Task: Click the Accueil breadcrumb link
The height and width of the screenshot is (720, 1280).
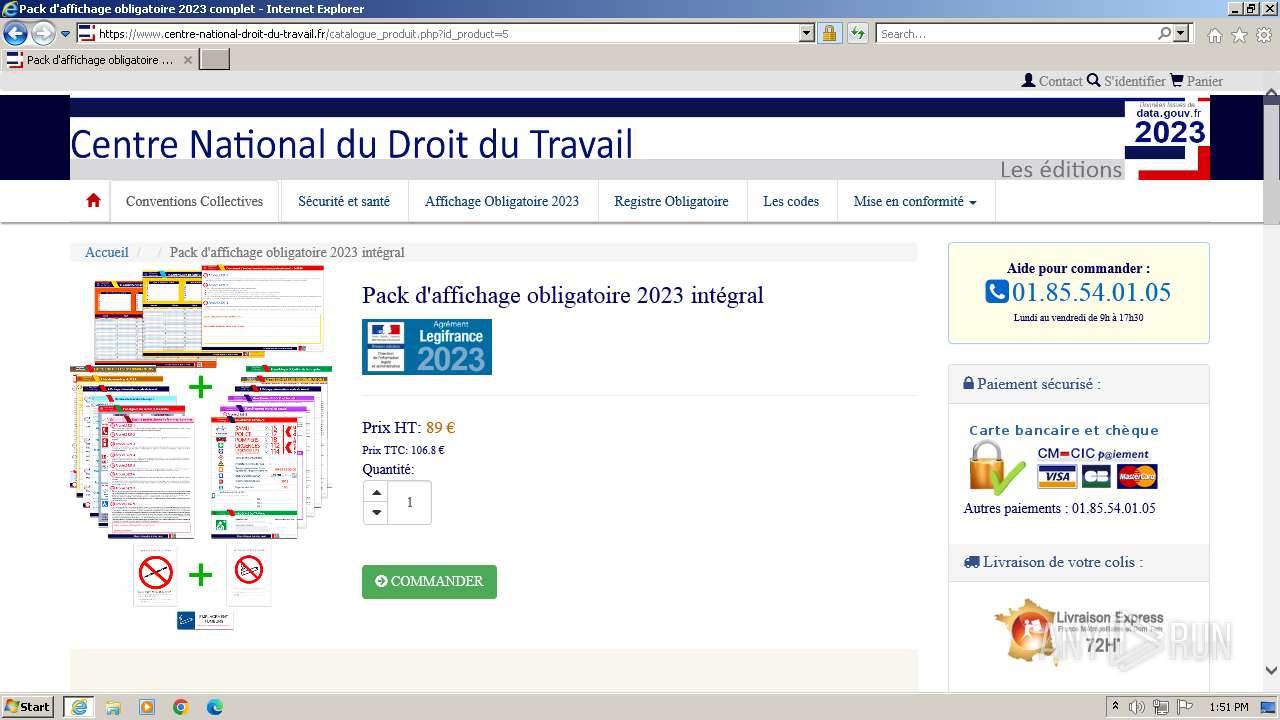Action: tap(107, 252)
